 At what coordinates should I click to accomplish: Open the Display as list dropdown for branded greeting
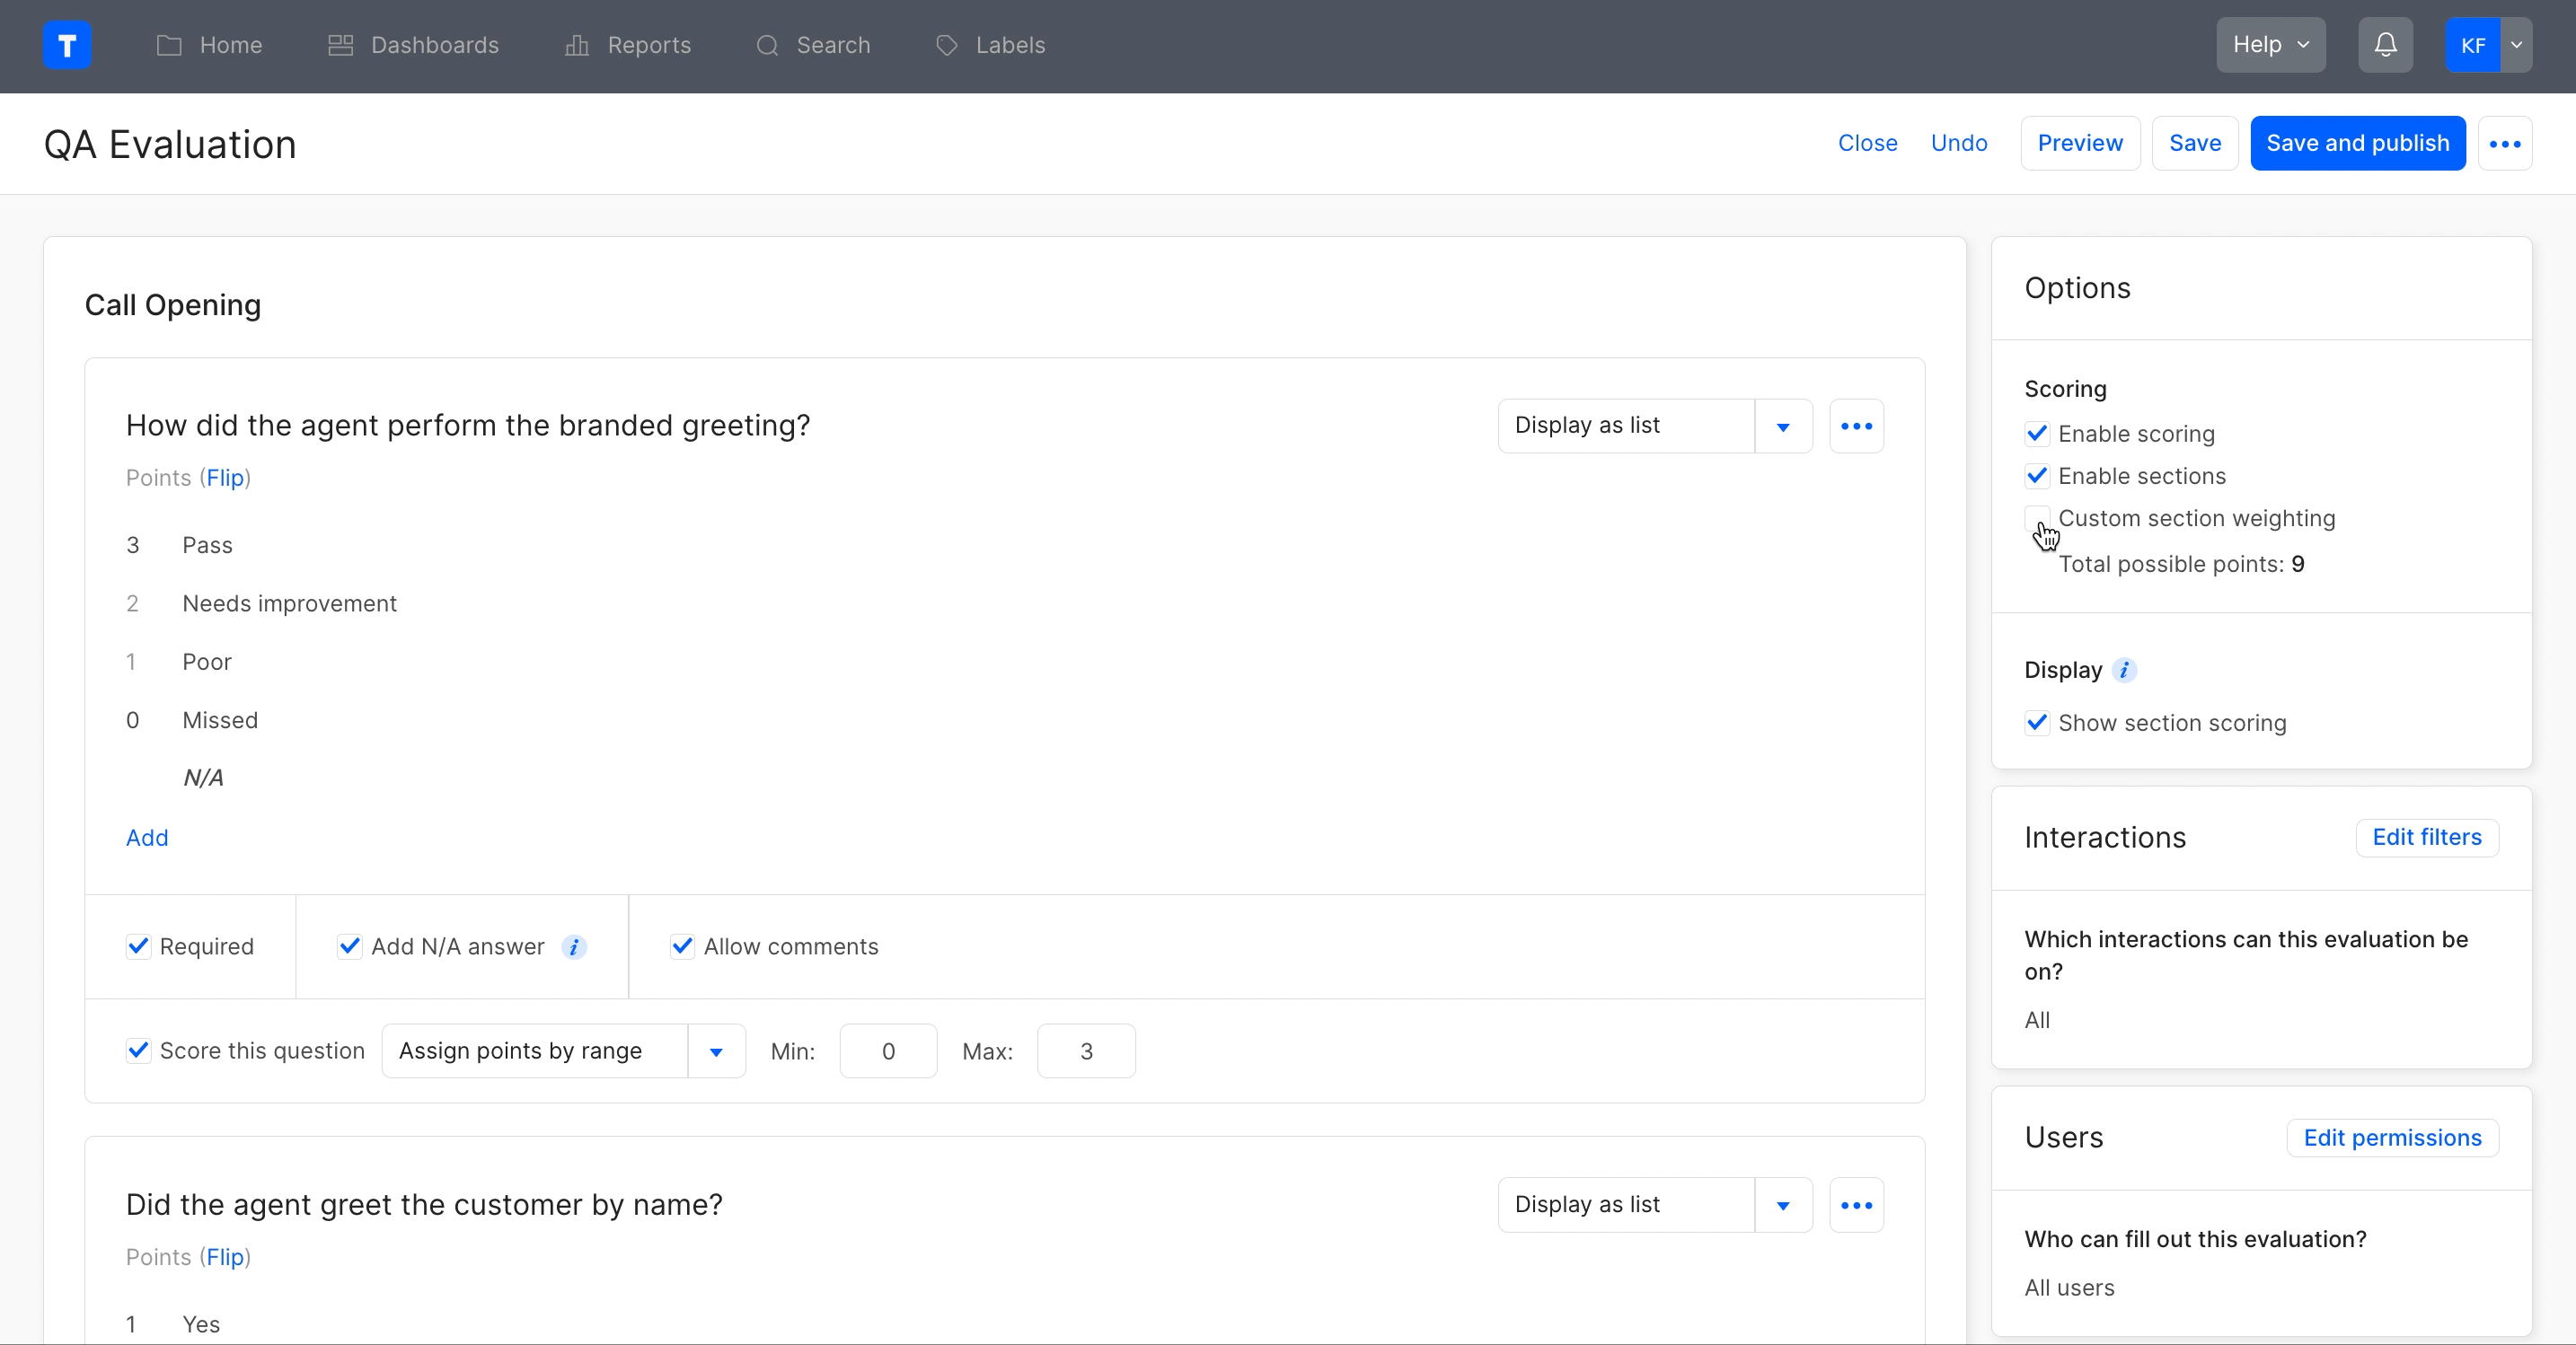tap(1782, 427)
